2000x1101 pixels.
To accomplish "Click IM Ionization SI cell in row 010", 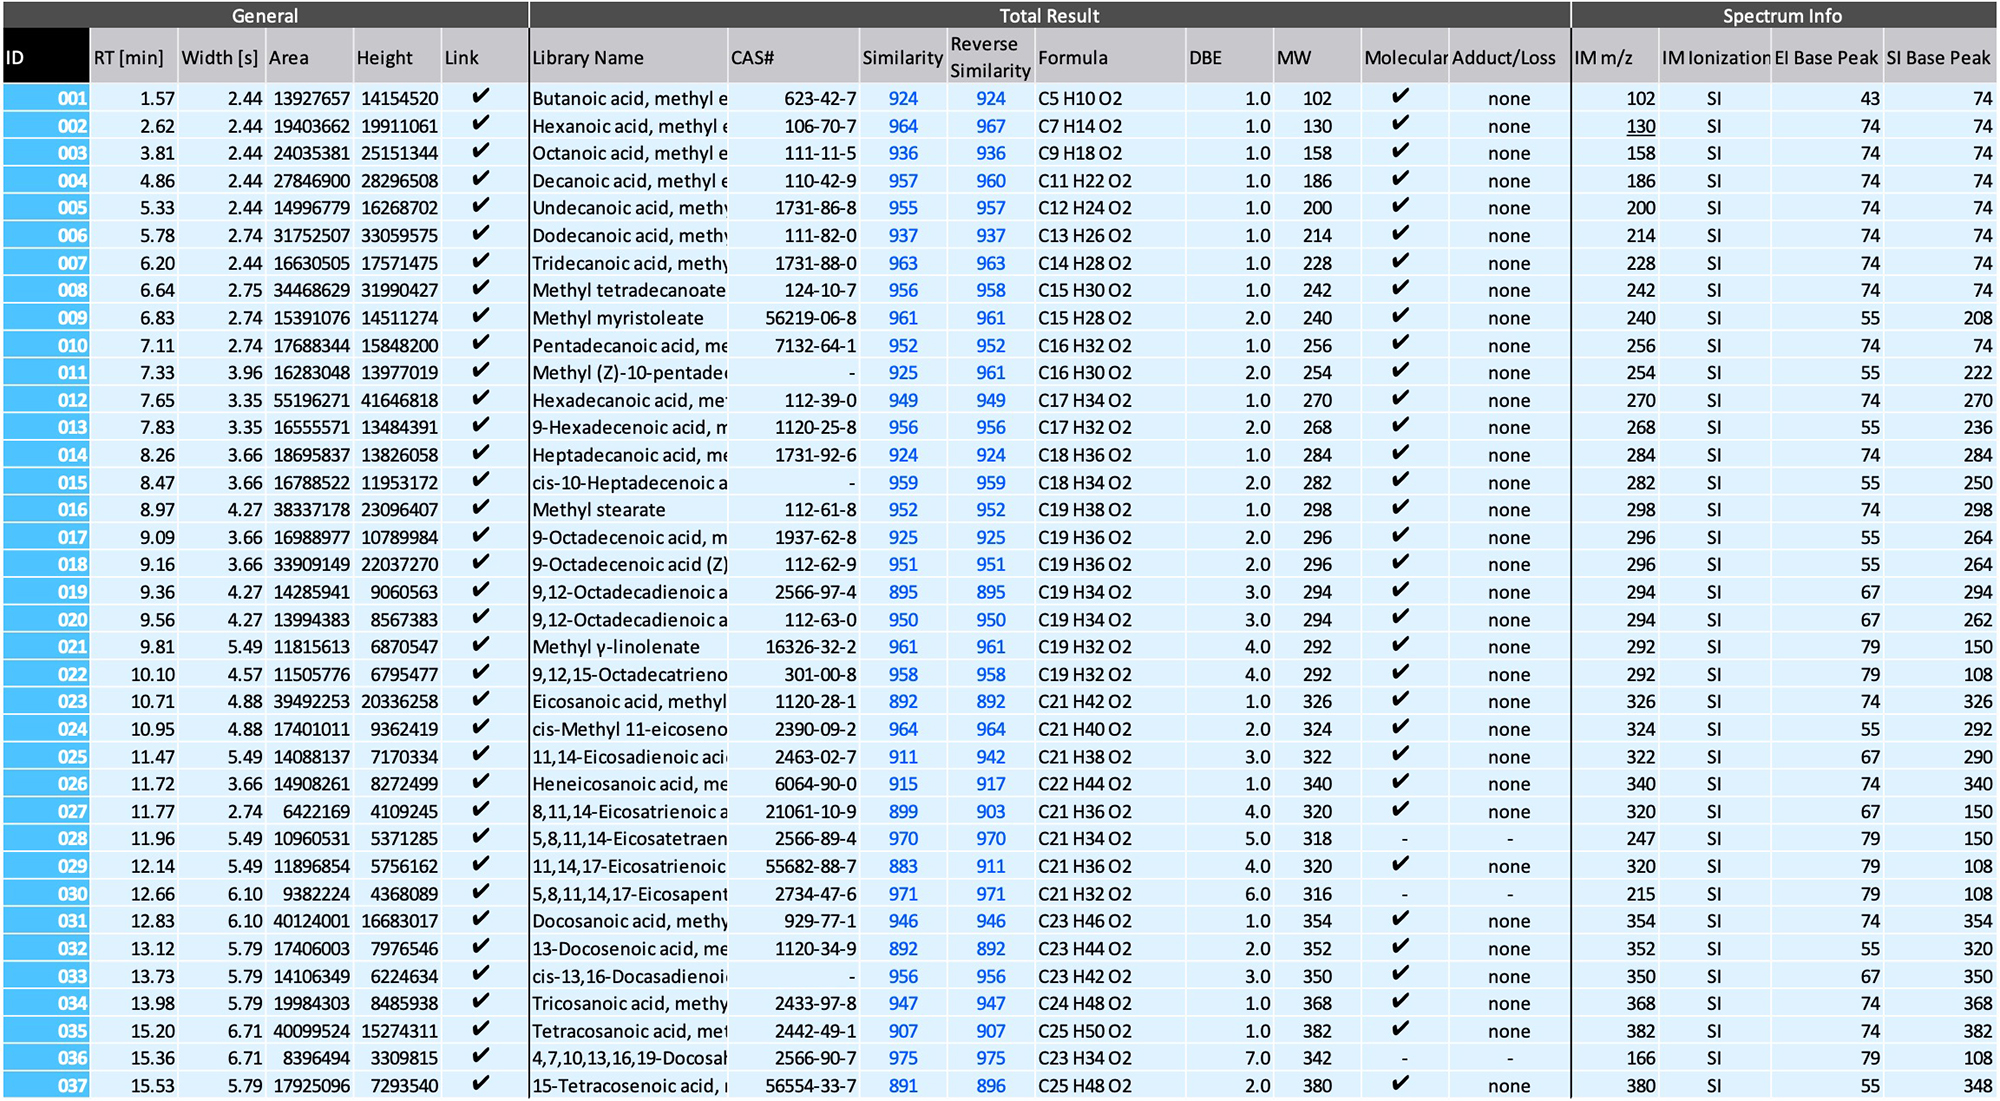I will (x=1714, y=346).
